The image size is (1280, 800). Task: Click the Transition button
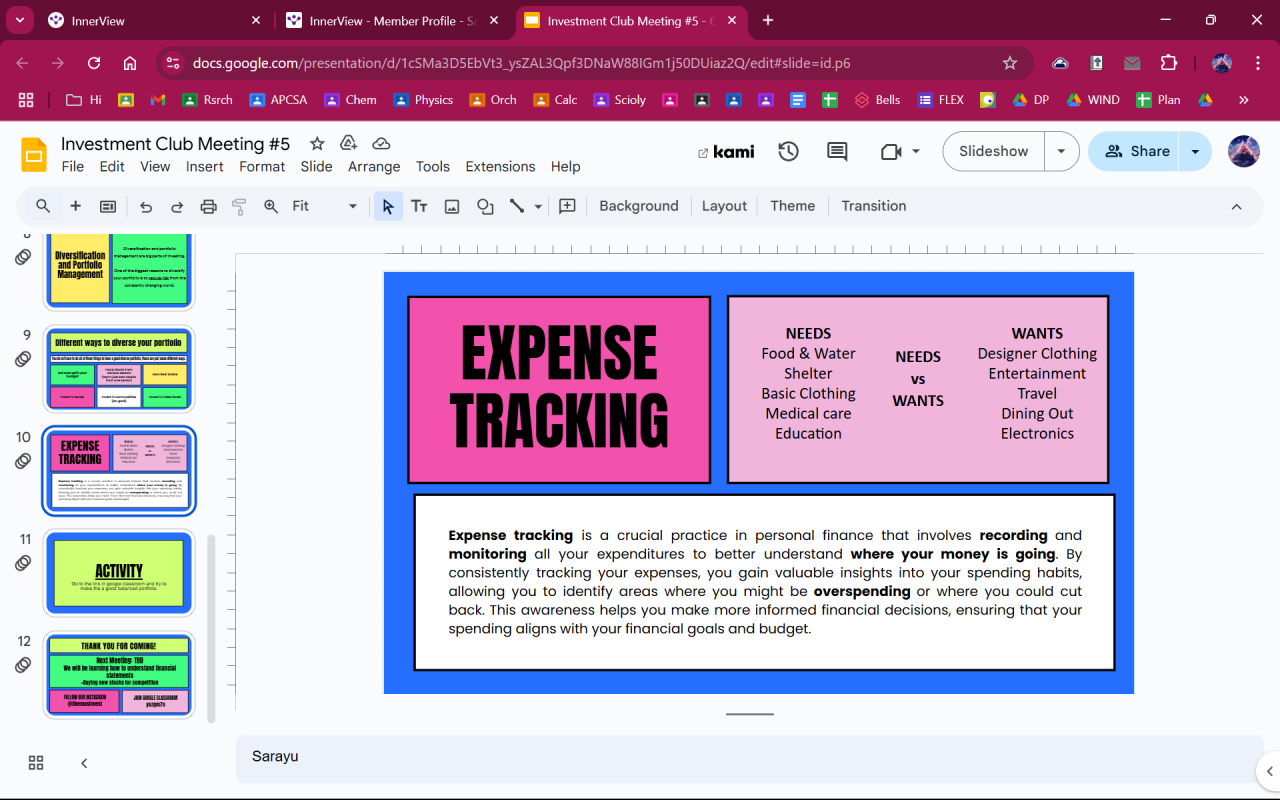[873, 206]
